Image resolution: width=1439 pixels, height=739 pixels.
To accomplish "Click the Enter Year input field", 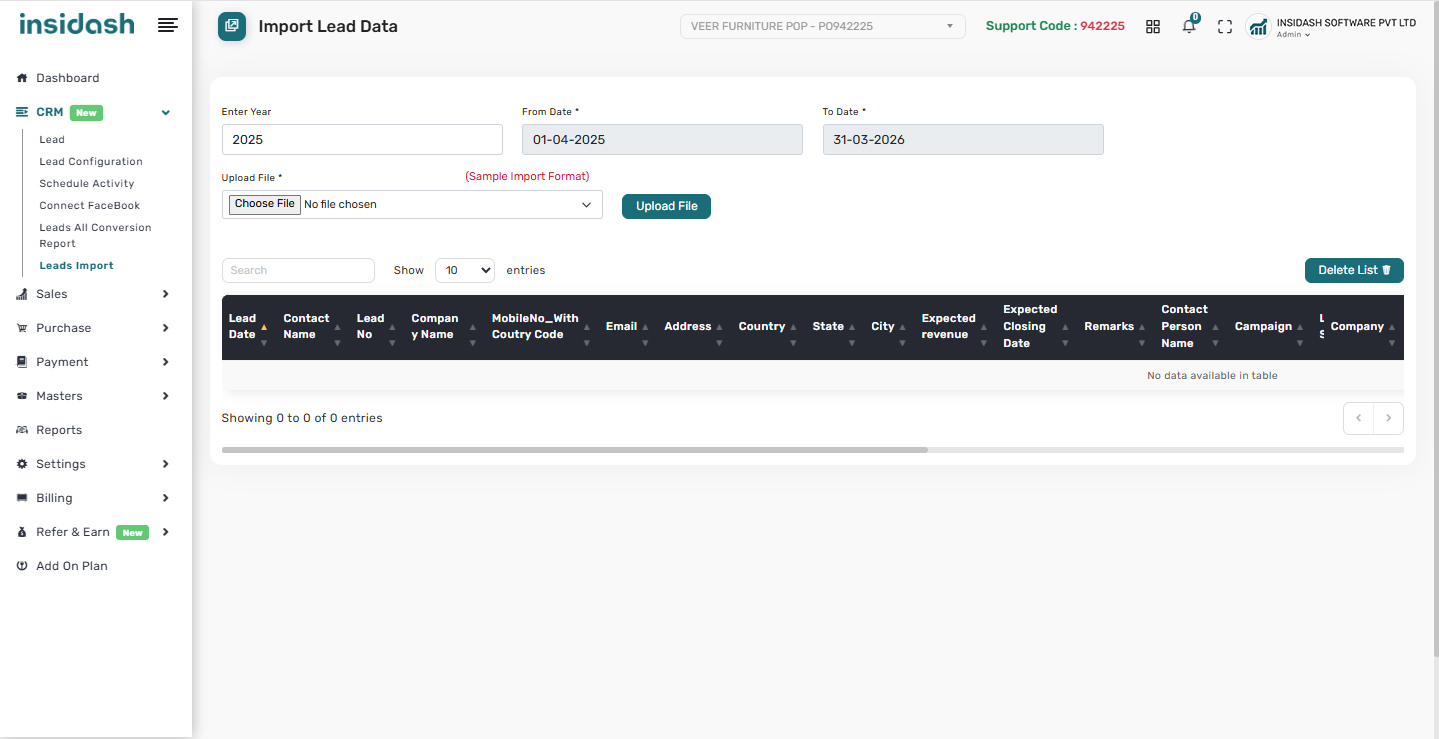I will click(362, 140).
